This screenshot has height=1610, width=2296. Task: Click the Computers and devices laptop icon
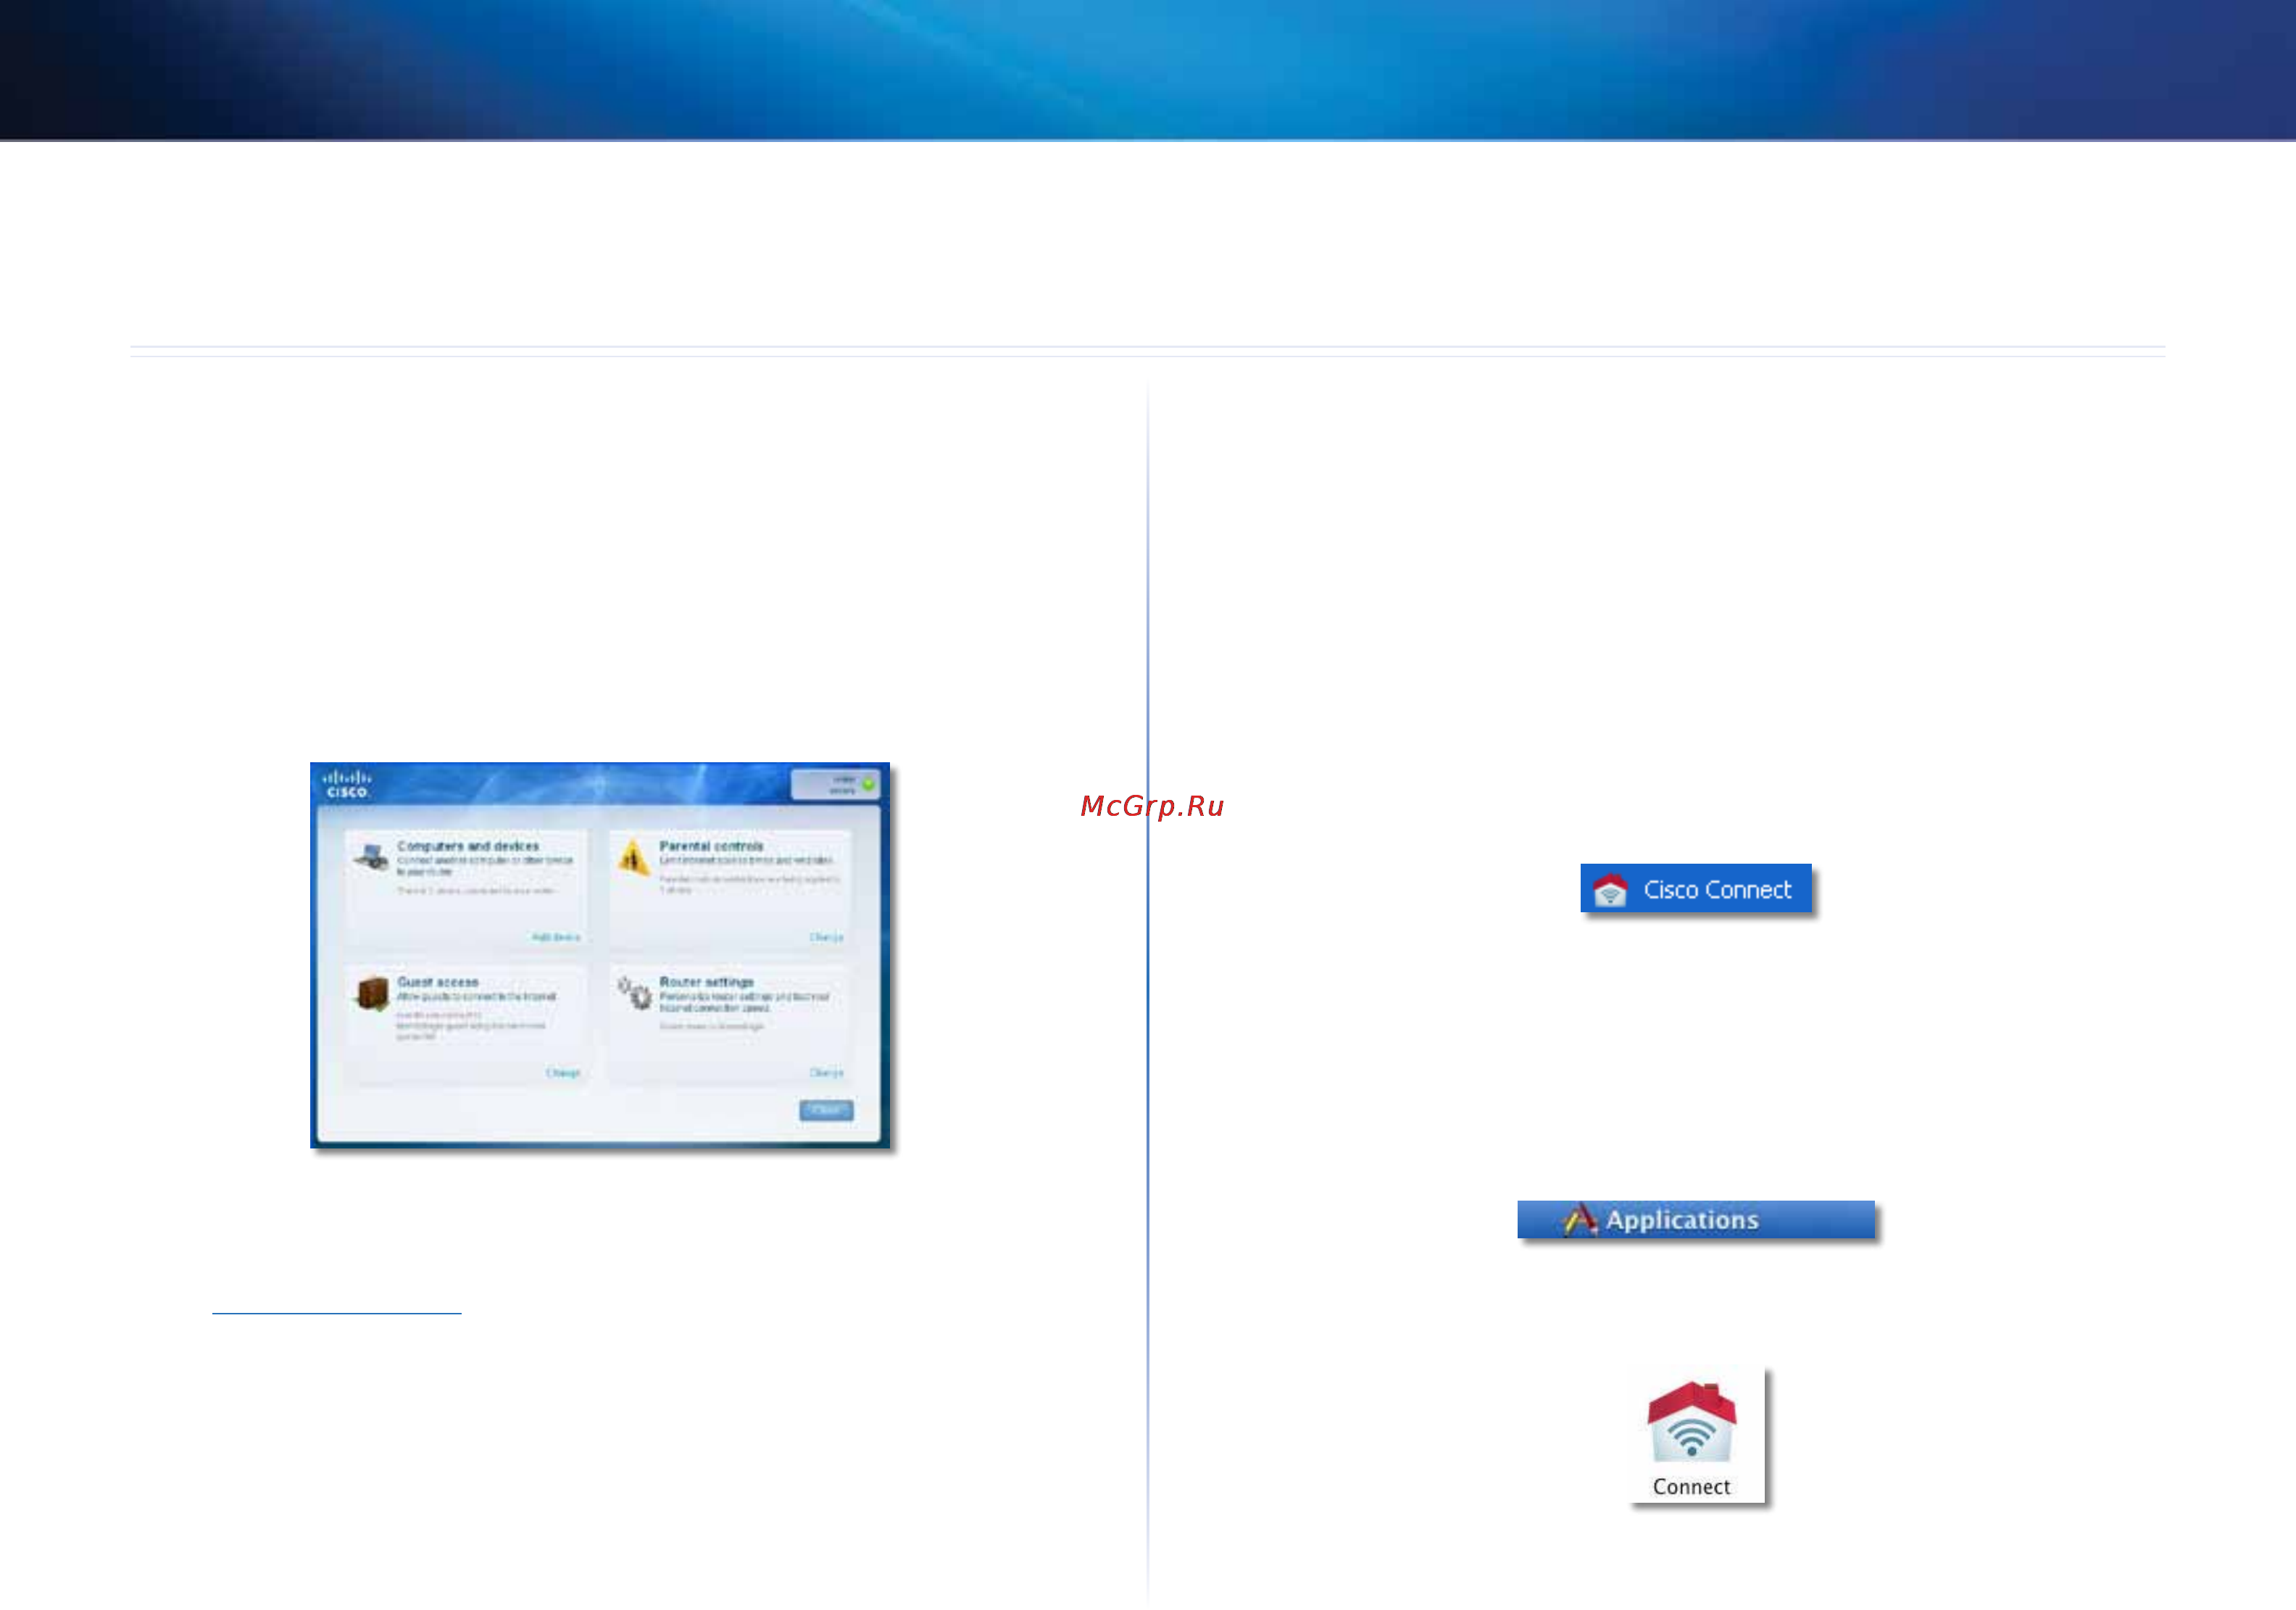coord(371,857)
